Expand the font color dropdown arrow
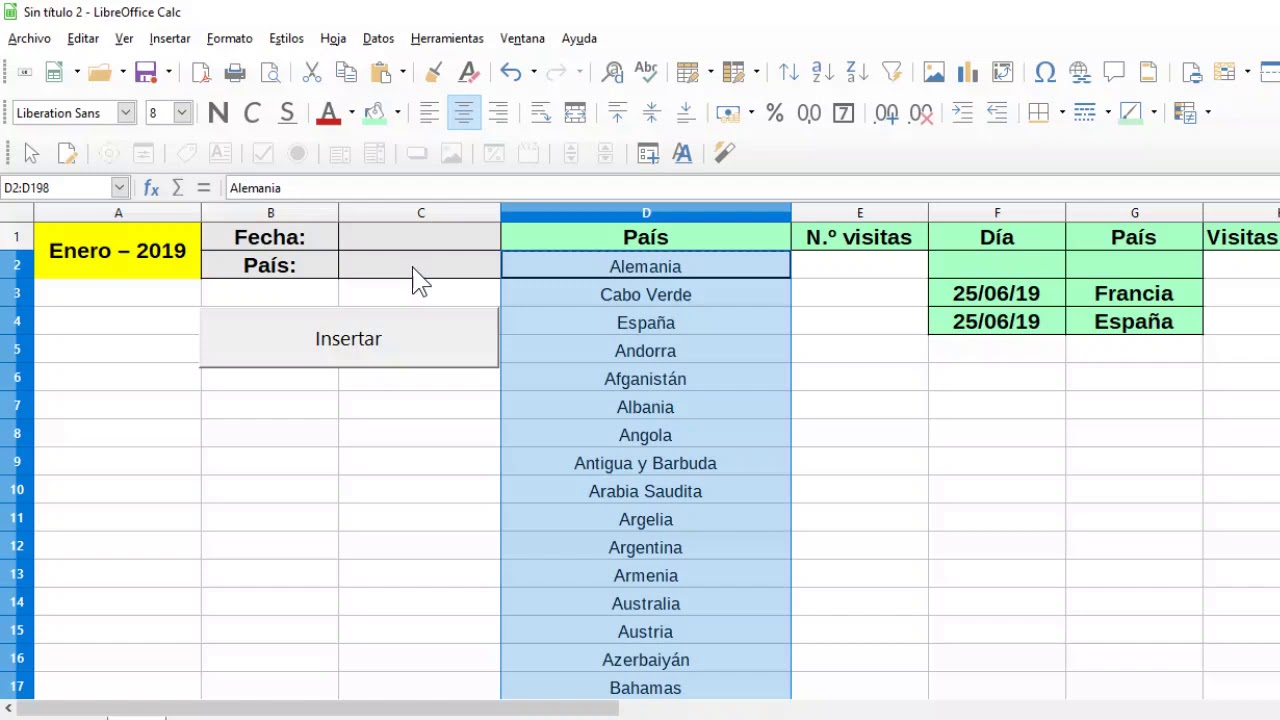The height and width of the screenshot is (720, 1280). click(352, 113)
